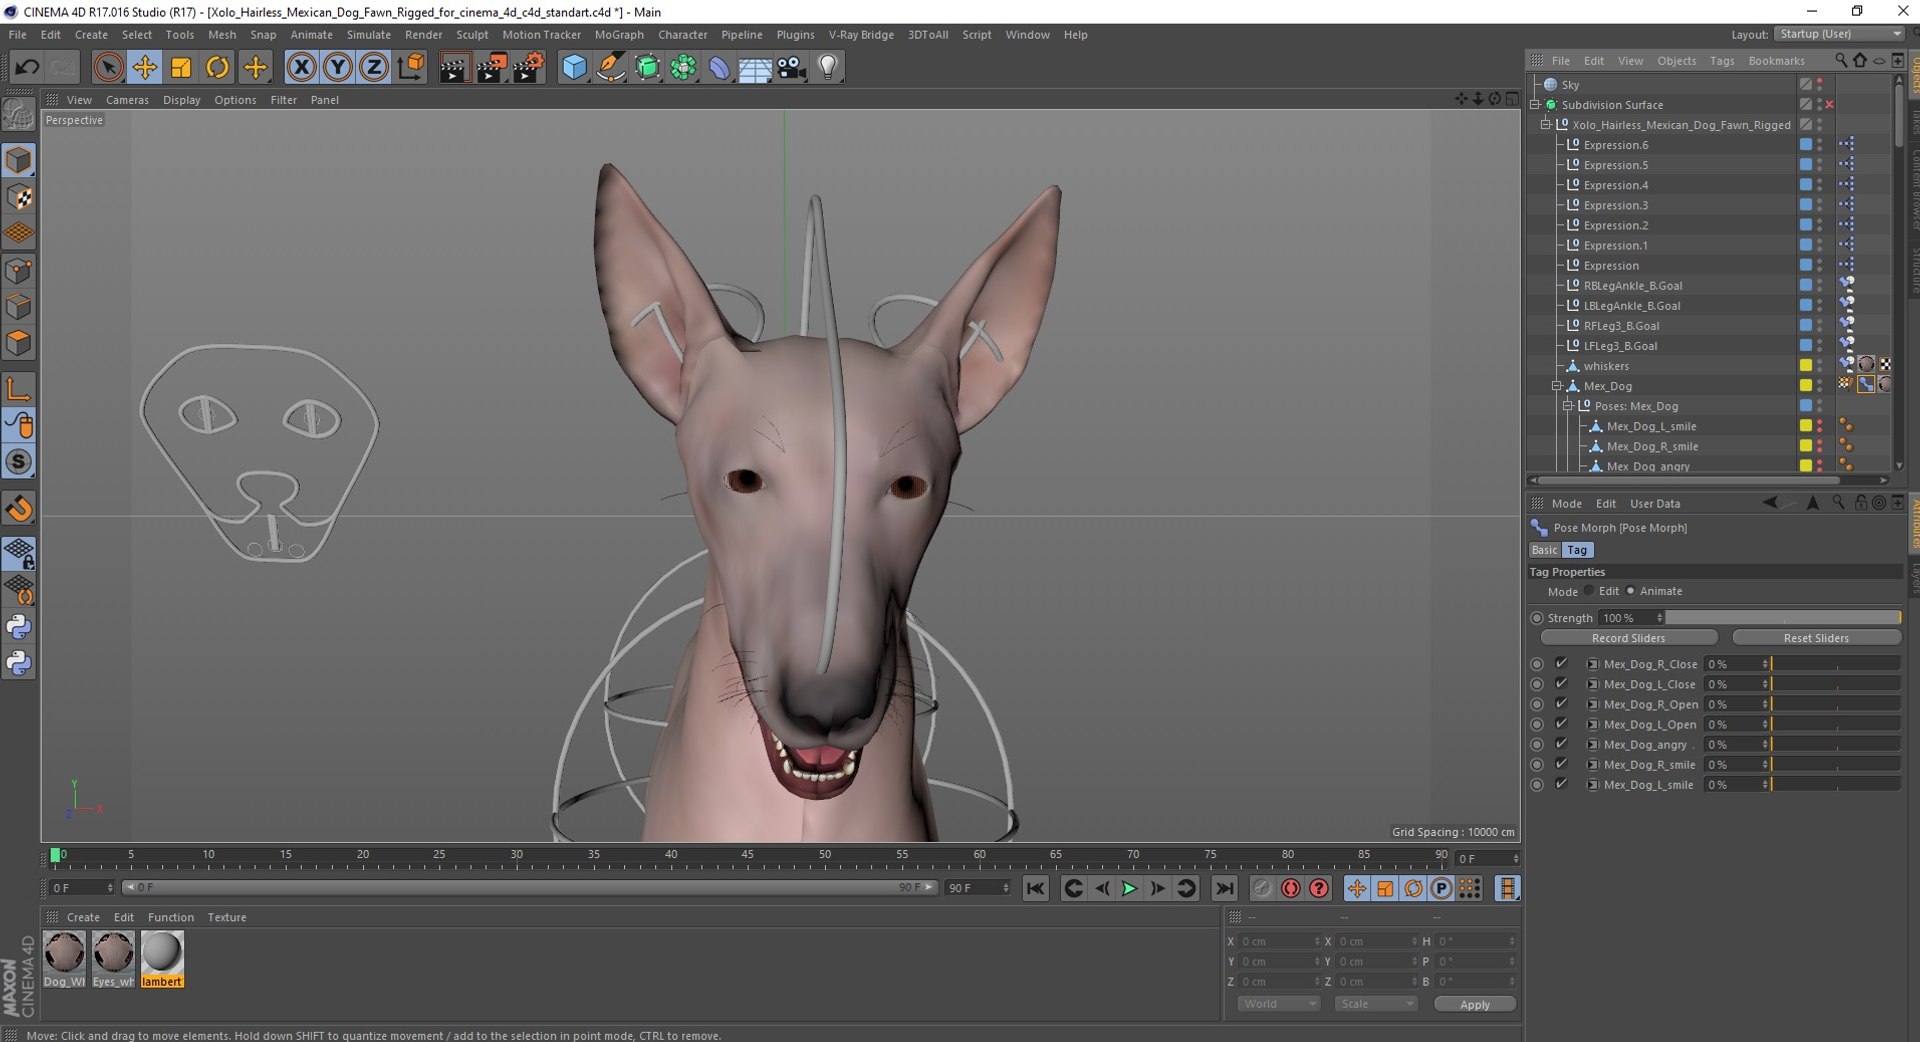1920x1042 pixels.
Task: Uncheck the Mex_Dog_R_Close morph checkbox
Action: pyautogui.click(x=1561, y=664)
